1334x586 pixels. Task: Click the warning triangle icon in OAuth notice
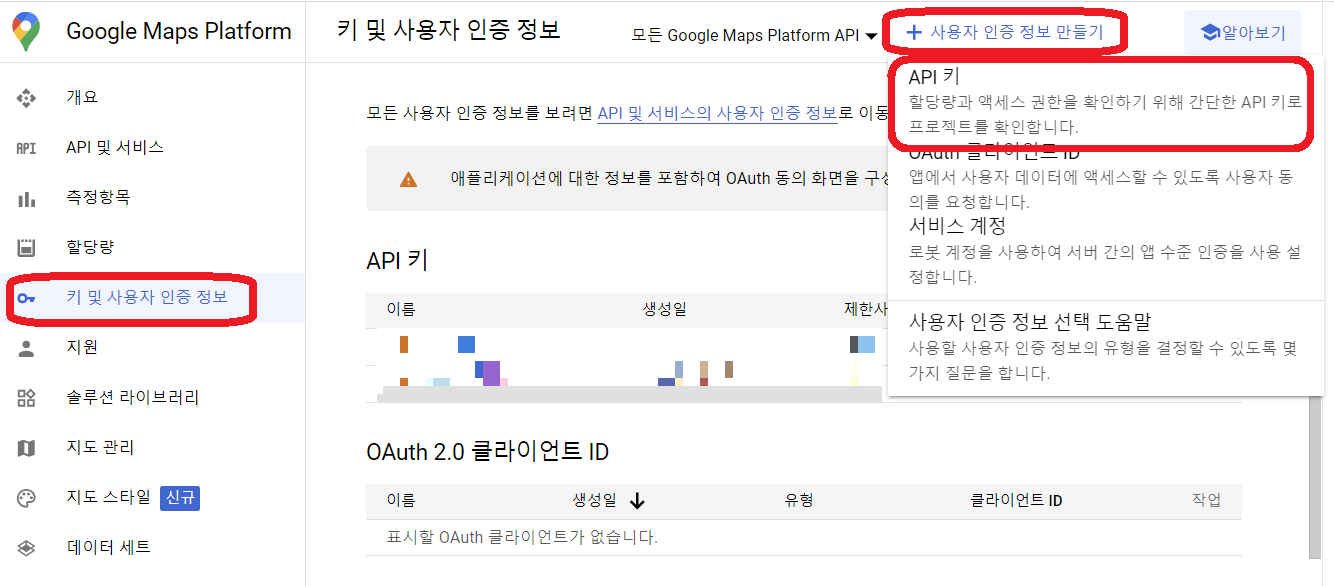[408, 179]
